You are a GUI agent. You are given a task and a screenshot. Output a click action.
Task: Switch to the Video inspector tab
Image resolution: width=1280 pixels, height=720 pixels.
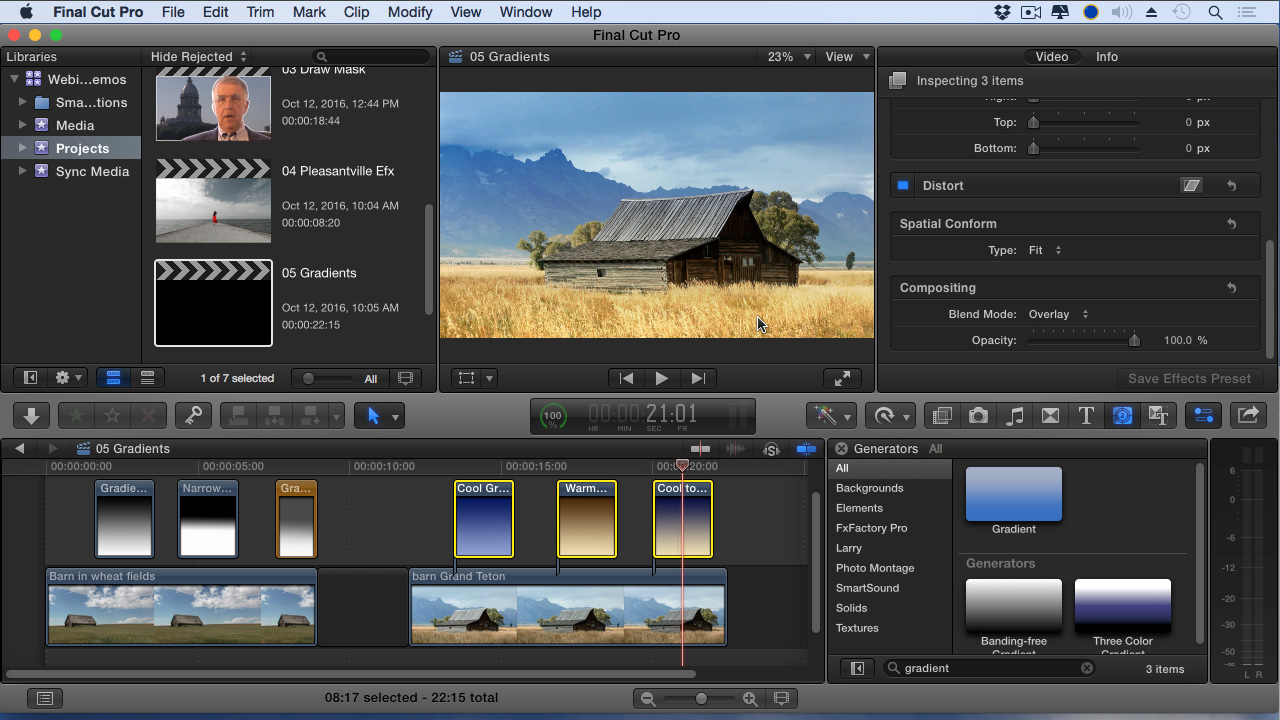[1051, 57]
